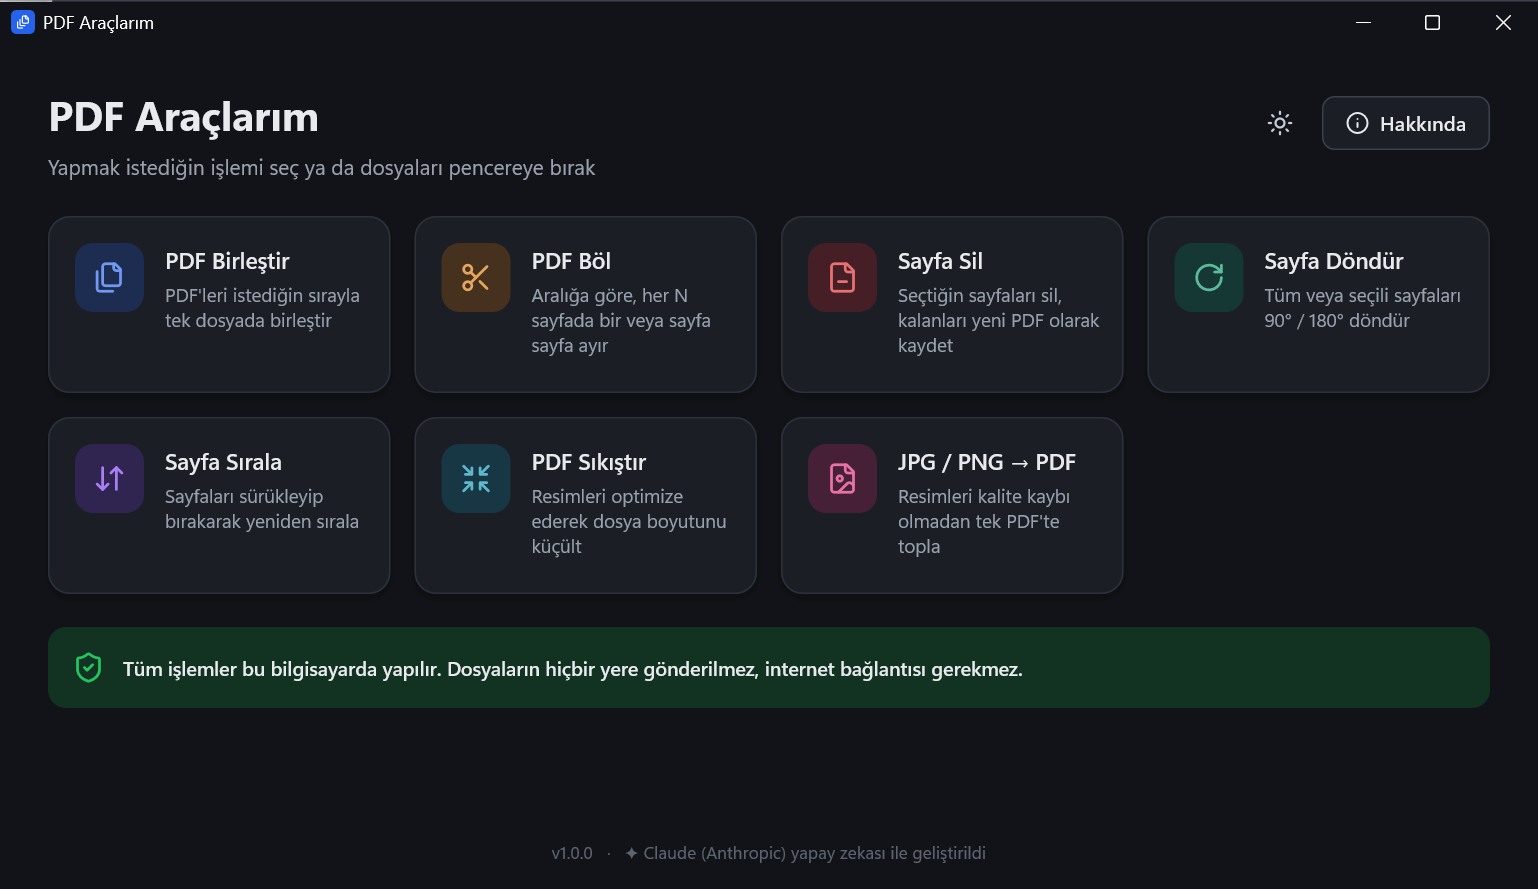Open Sayfa Sırala via its title

pyautogui.click(x=223, y=462)
